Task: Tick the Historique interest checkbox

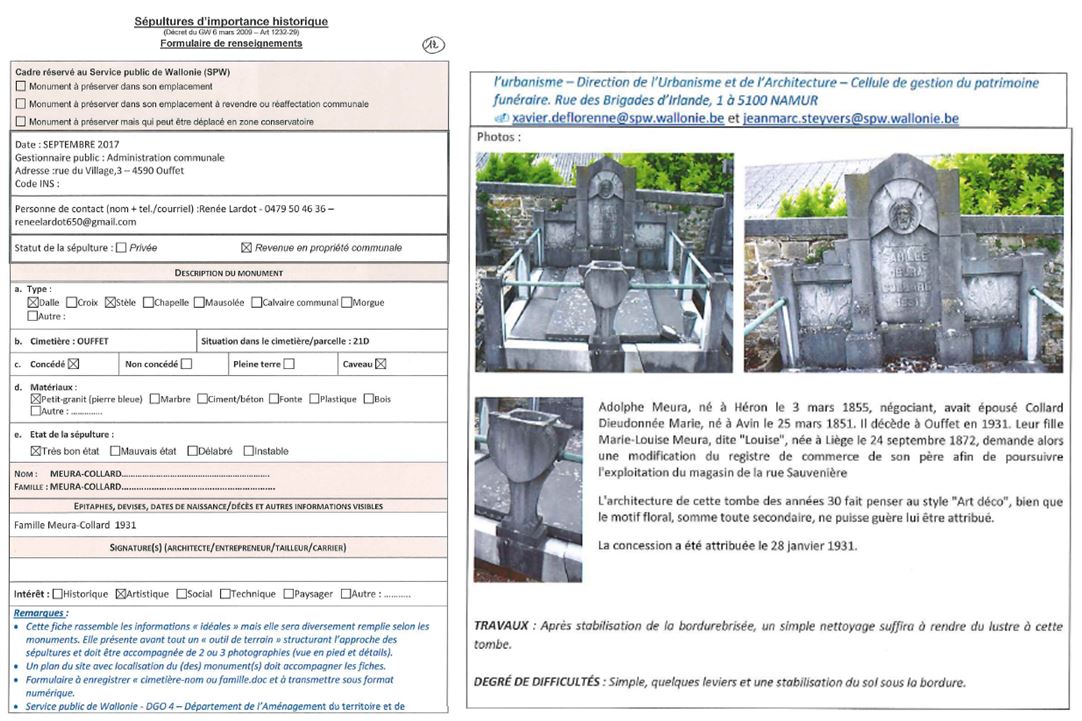Action: pos(57,594)
